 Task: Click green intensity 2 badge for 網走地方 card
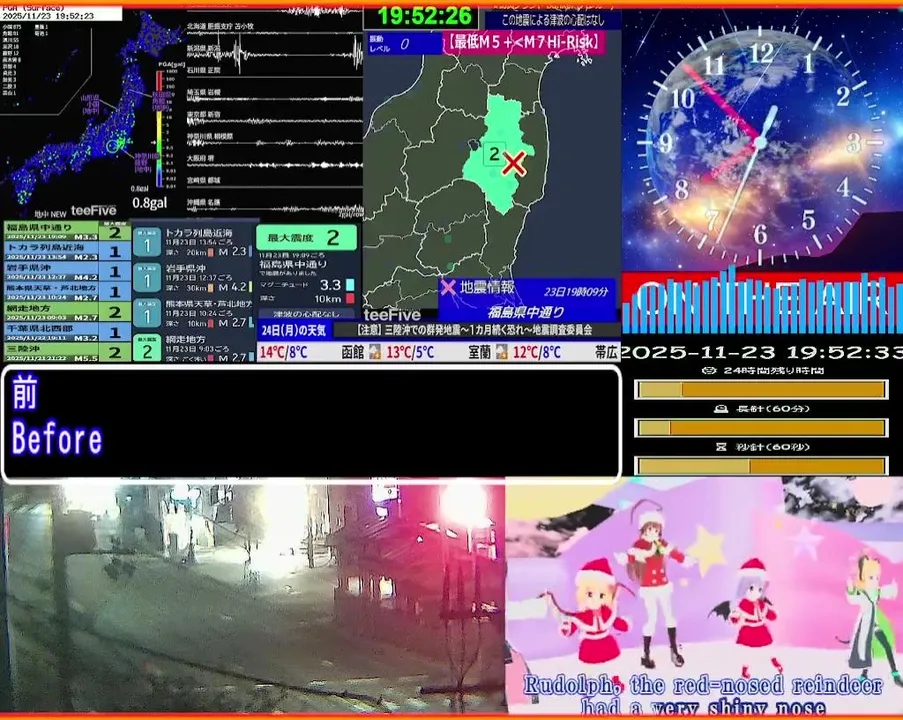coord(146,348)
